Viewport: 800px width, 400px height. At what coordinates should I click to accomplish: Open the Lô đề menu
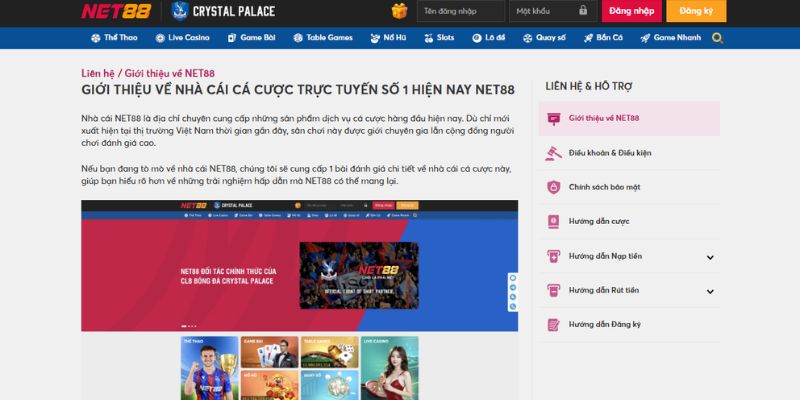[489, 38]
